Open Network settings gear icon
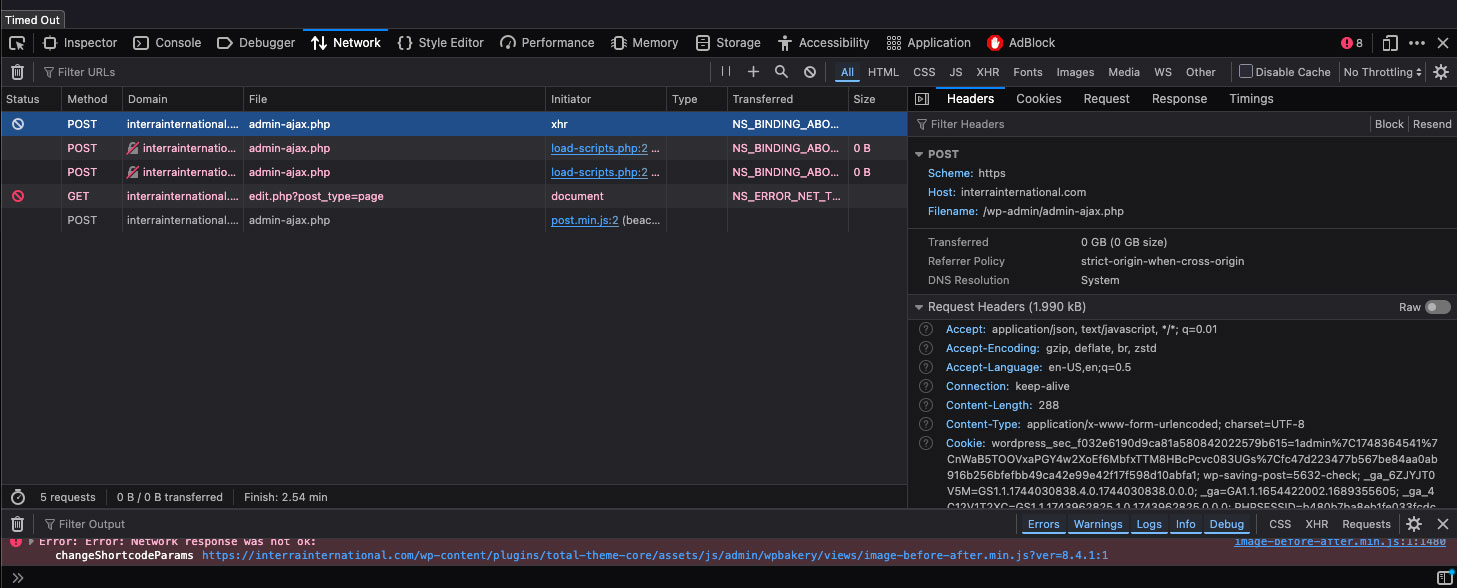1457x588 pixels. 1441,72
